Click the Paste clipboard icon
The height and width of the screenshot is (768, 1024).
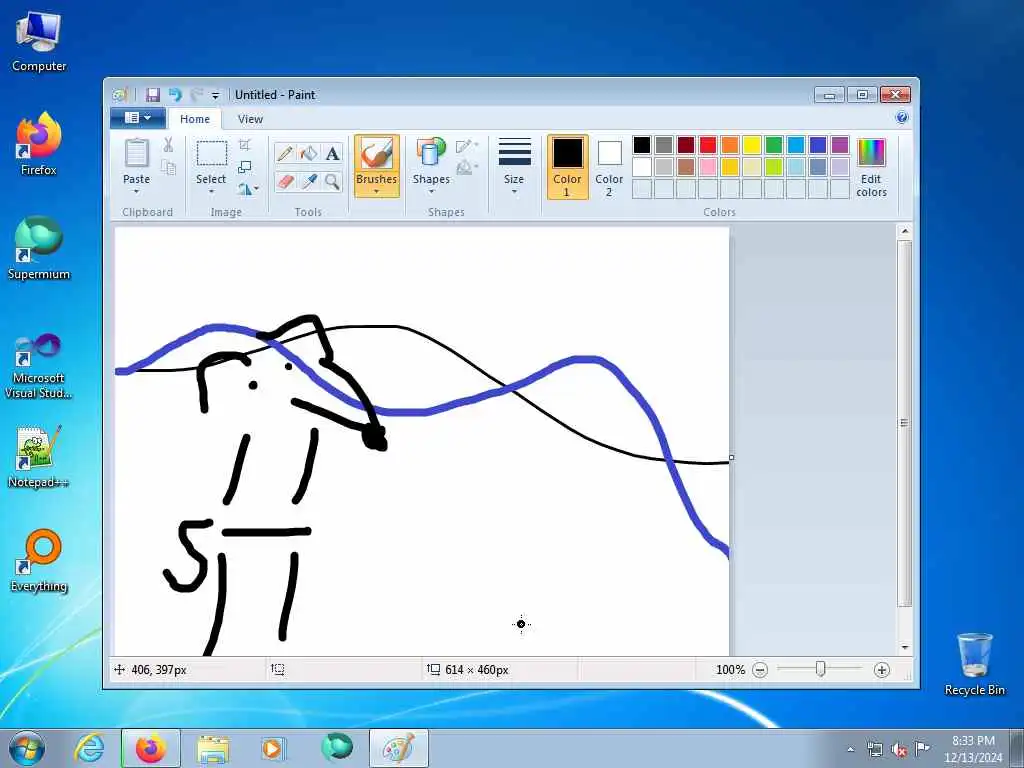(136, 153)
